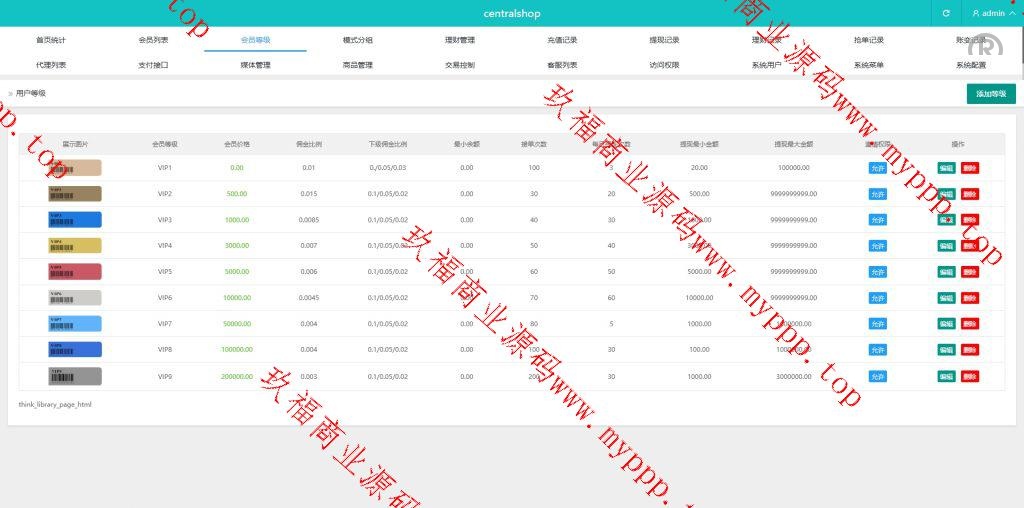Image resolution: width=1024 pixels, height=508 pixels.
Task: Open VIP3 blue card image
Action: pos(75,220)
